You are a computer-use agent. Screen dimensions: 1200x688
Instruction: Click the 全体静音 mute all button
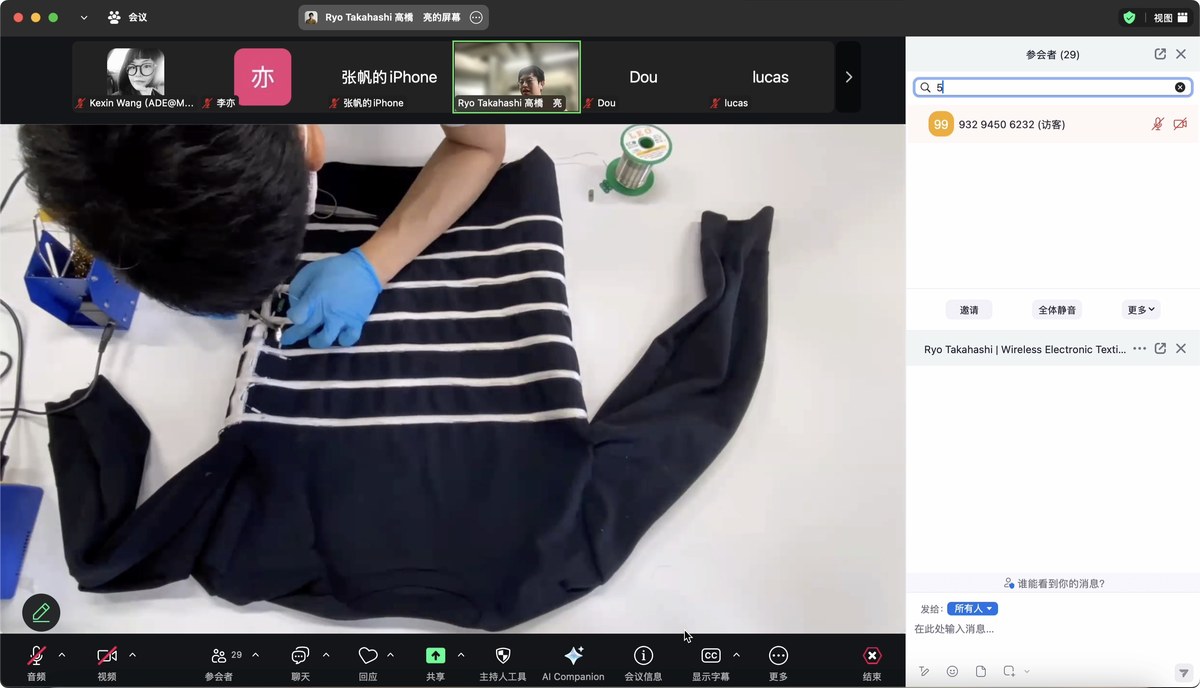1057,310
